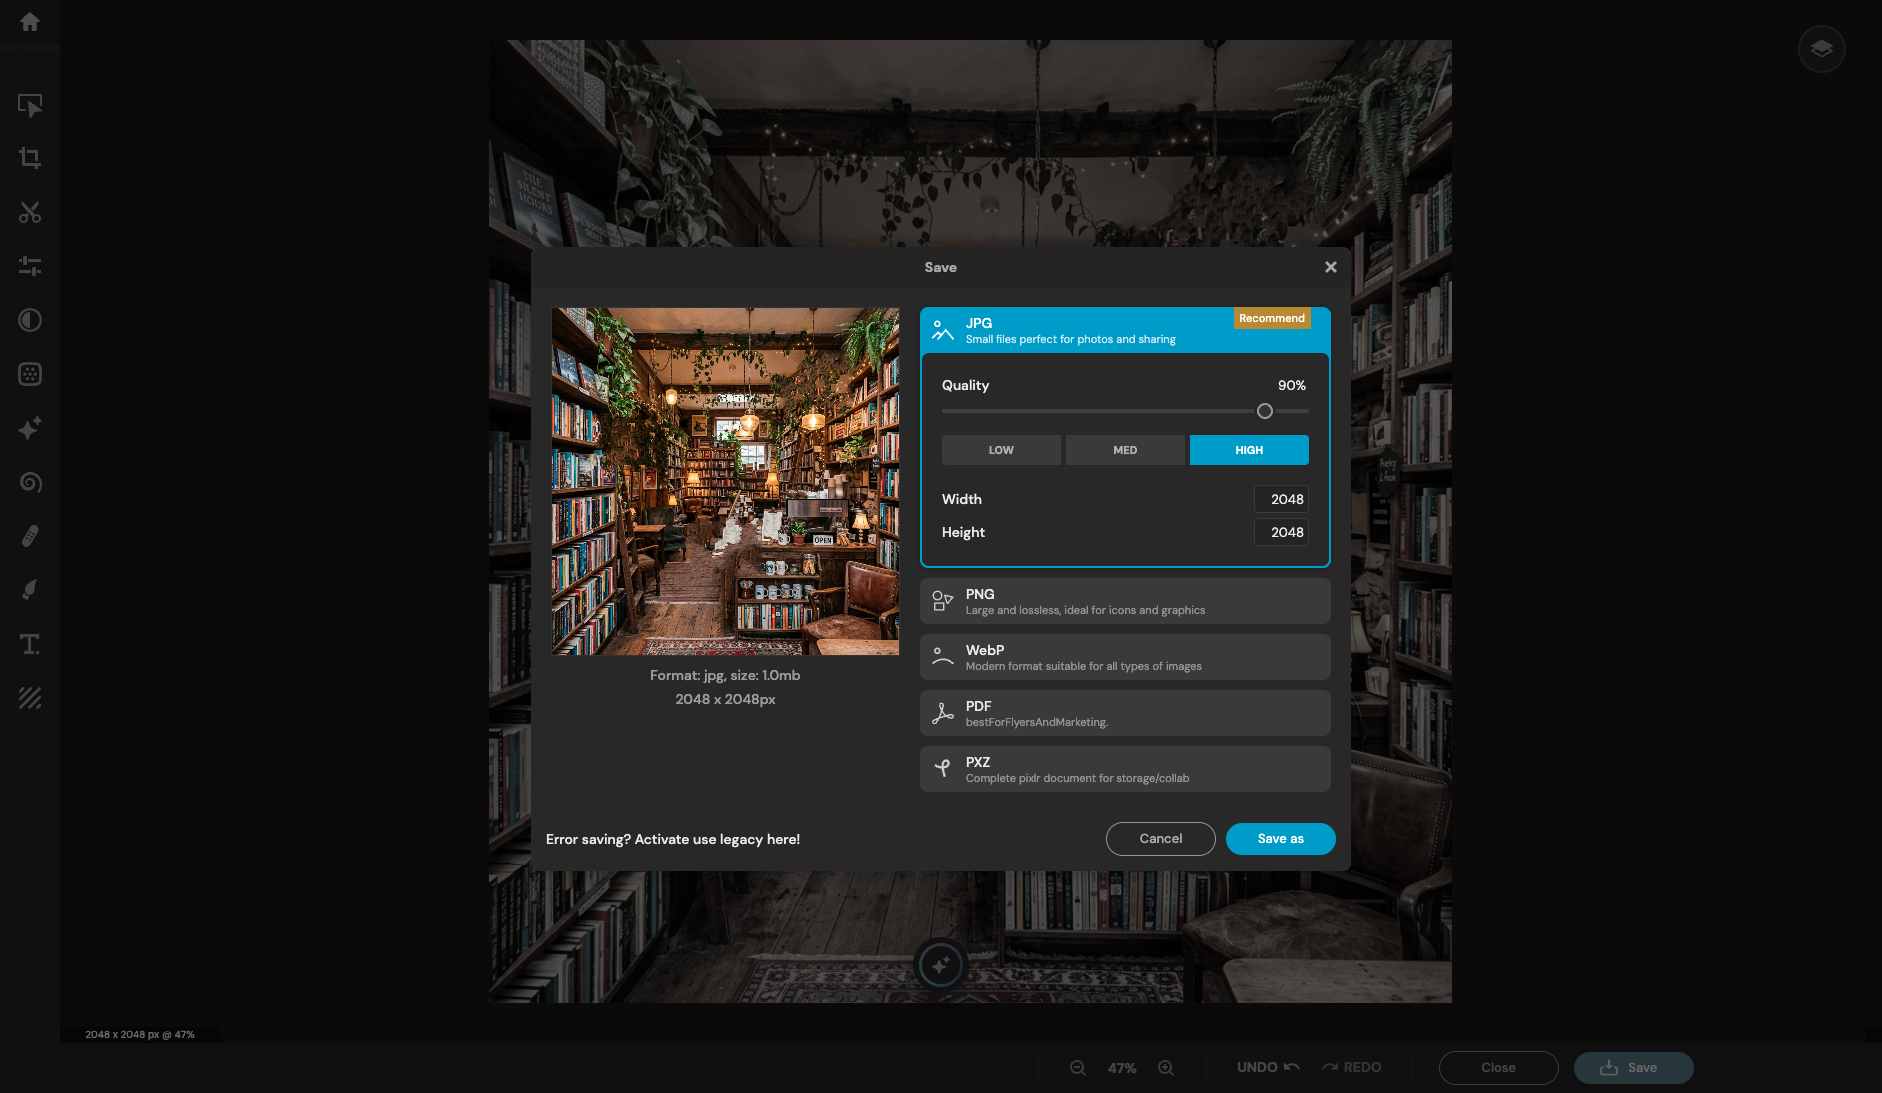The image size is (1882, 1093).
Task: Open the Element diagonal-lines tool
Action: (x=30, y=698)
